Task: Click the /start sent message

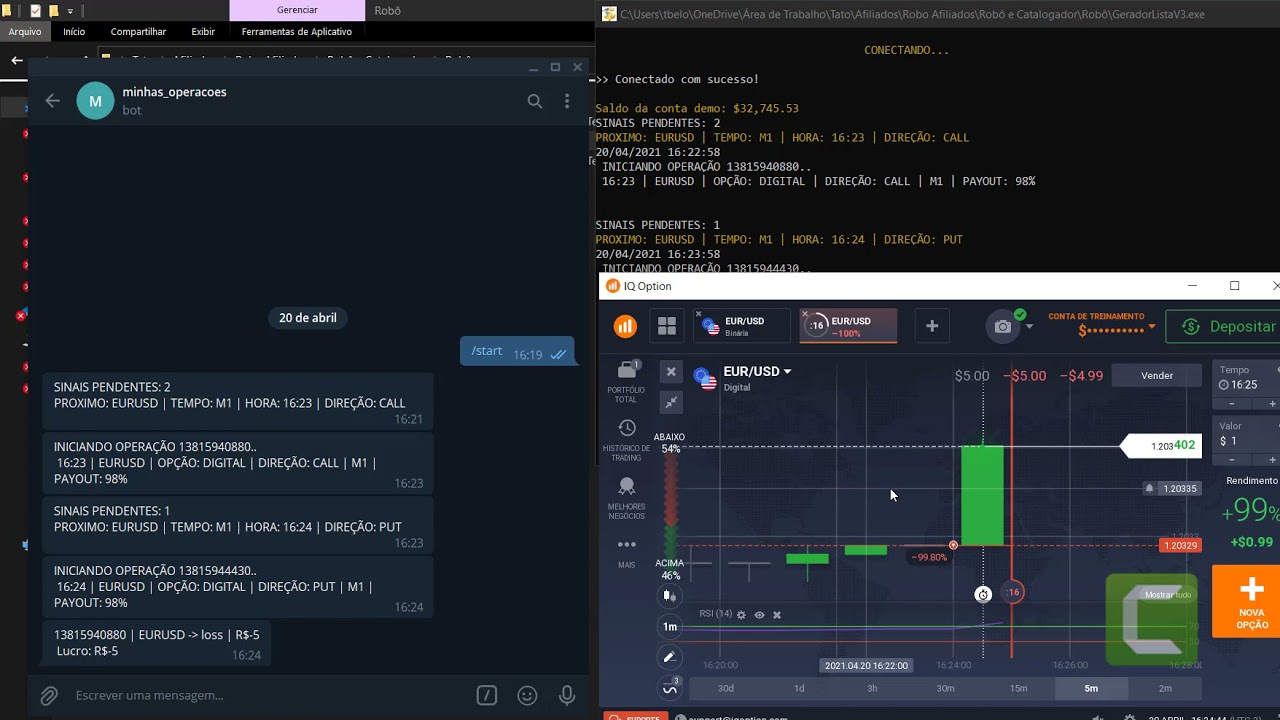Action: 517,351
